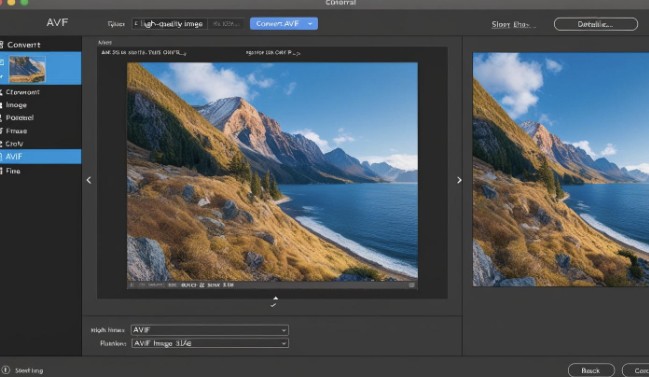Click the info icon in the status bar
649x377 pixels.
pyautogui.click(x=5, y=370)
